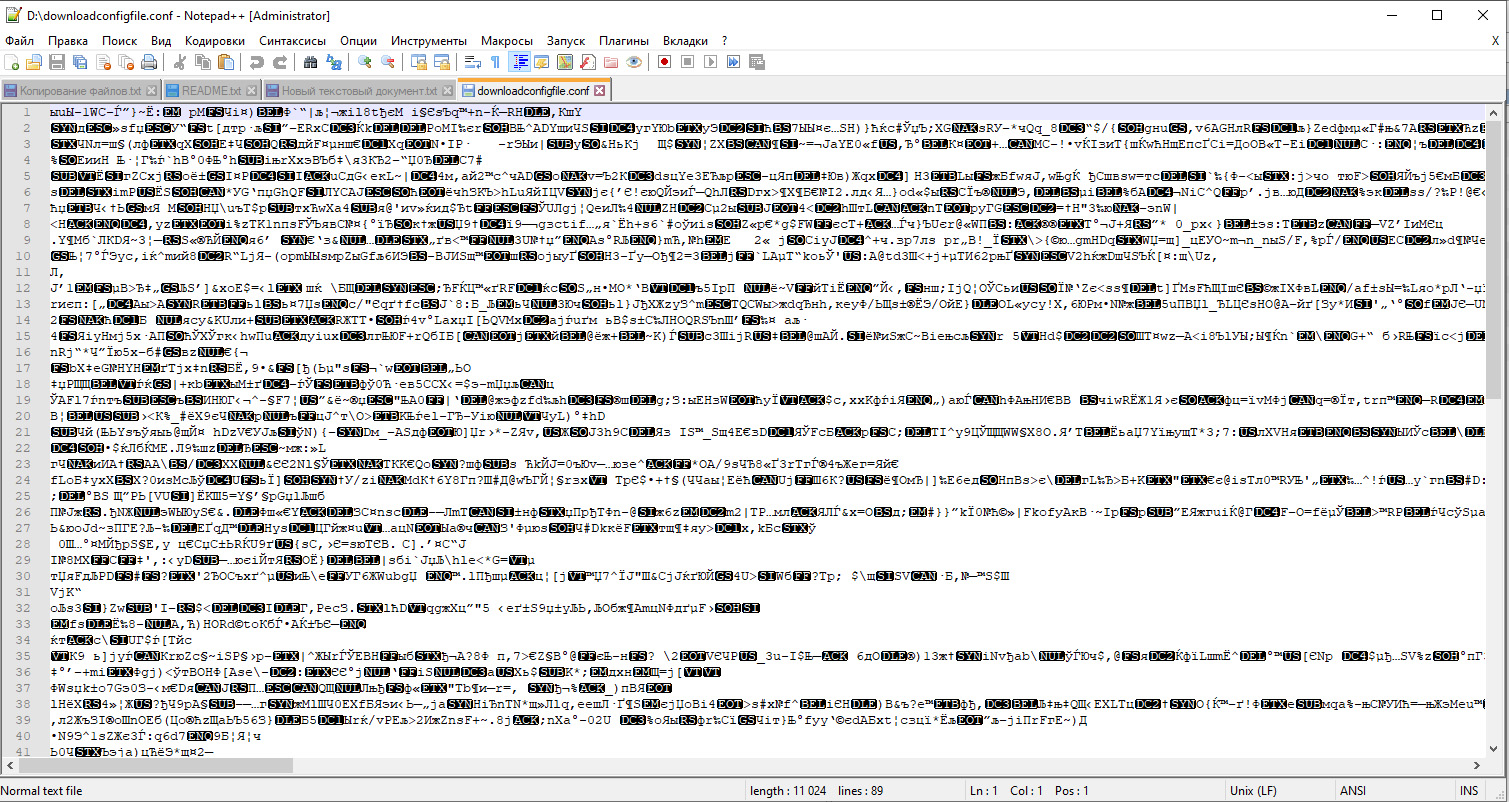Open the Запуск menu
1509x802 pixels.
566,41
